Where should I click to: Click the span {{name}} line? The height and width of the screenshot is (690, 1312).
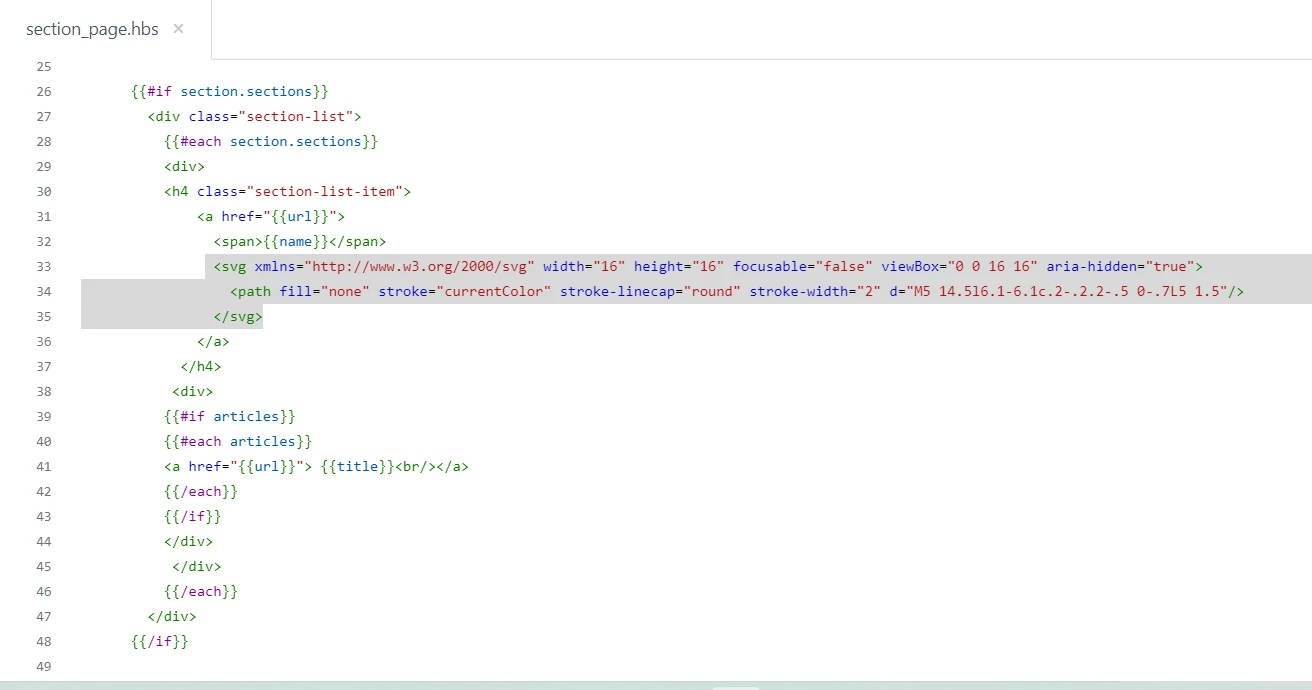(300, 242)
